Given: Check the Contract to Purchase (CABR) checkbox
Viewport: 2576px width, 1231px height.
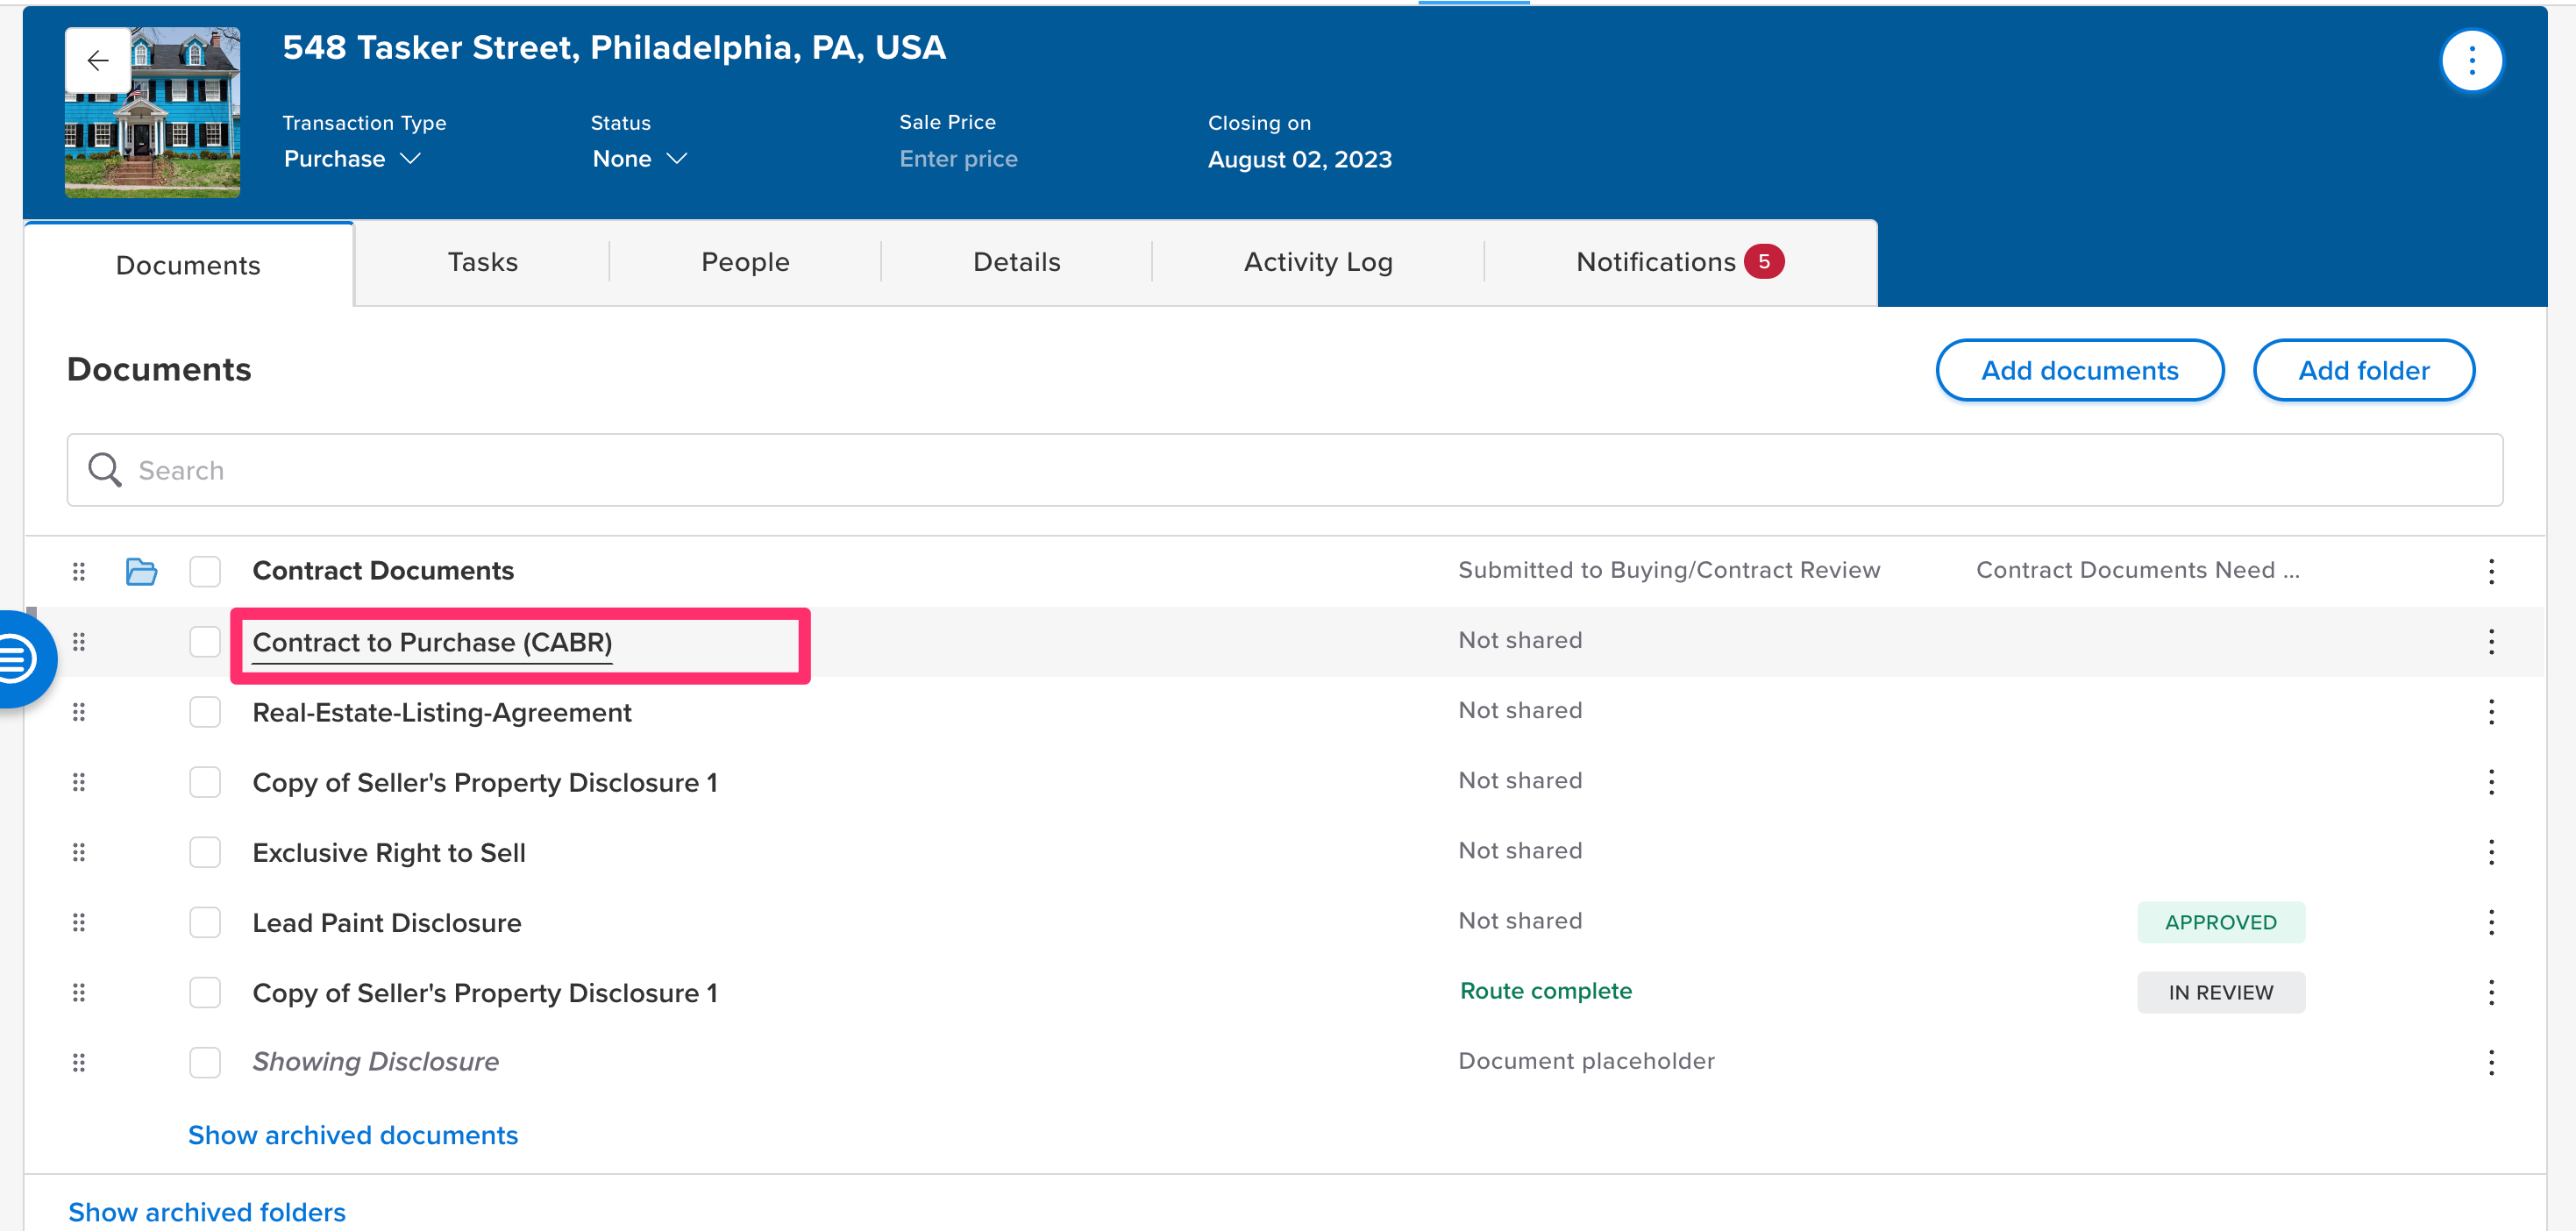Looking at the screenshot, I should [x=205, y=642].
